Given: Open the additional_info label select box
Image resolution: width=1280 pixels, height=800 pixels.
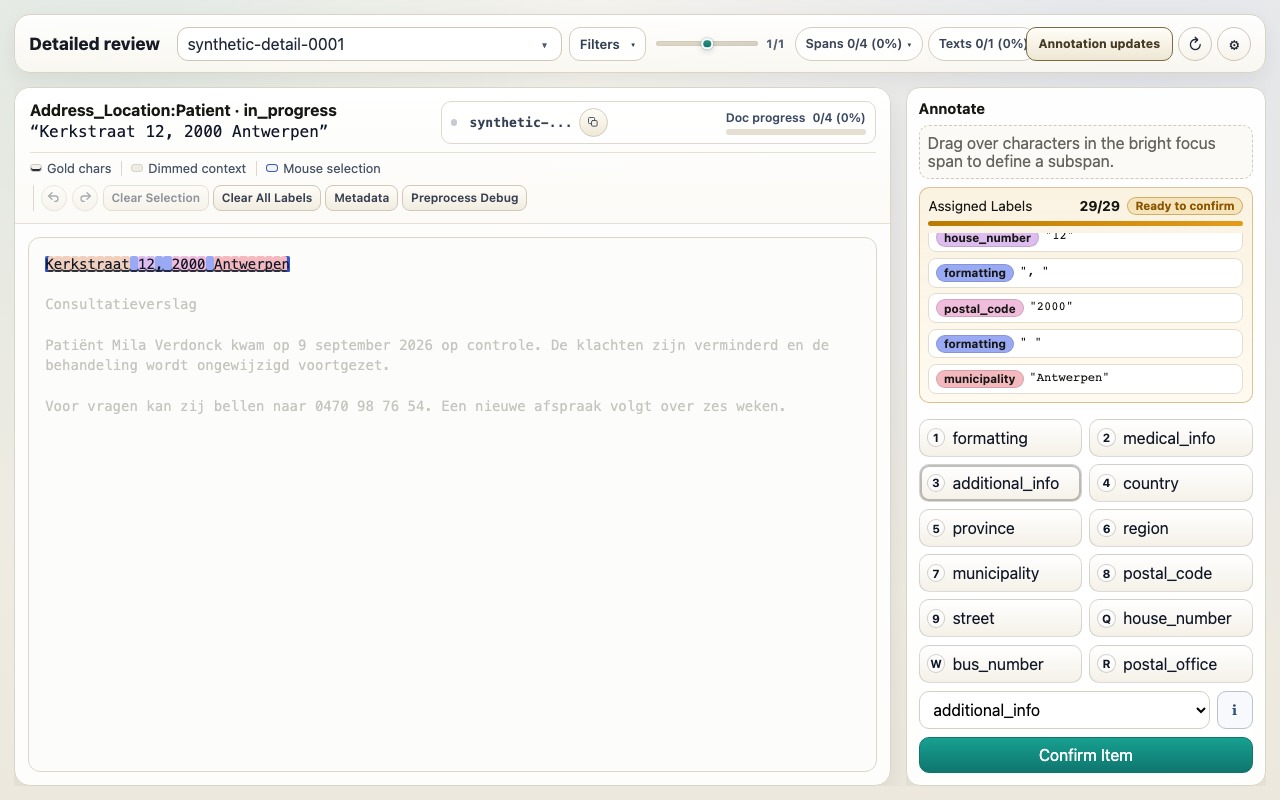Looking at the screenshot, I should (x=1064, y=710).
